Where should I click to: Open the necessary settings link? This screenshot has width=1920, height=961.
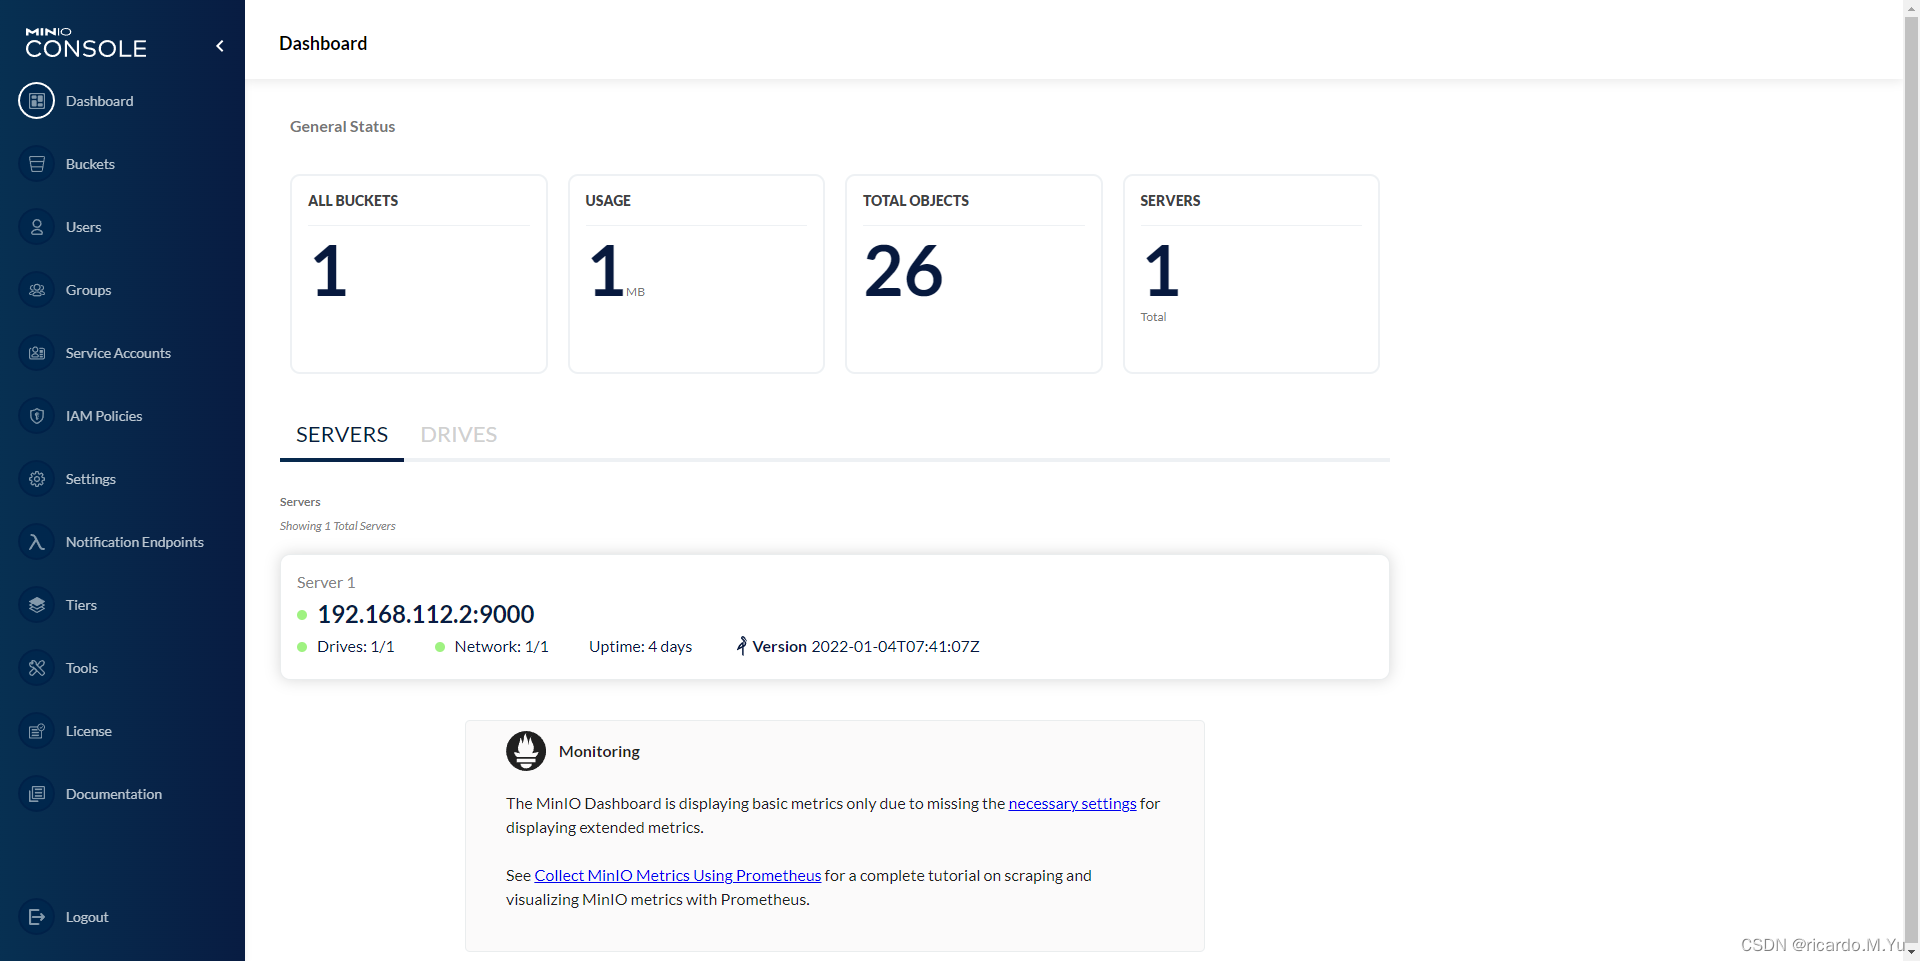click(1071, 803)
